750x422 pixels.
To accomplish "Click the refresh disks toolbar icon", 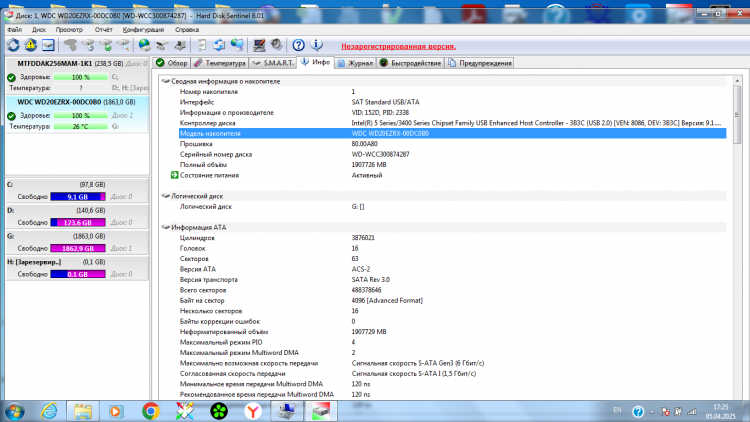I will [13, 45].
